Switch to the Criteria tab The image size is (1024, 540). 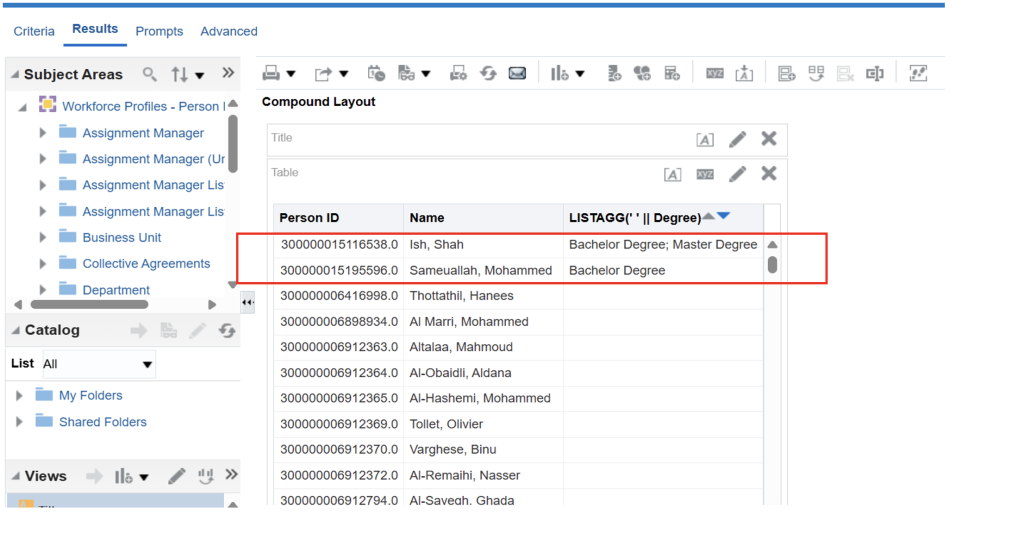34,31
